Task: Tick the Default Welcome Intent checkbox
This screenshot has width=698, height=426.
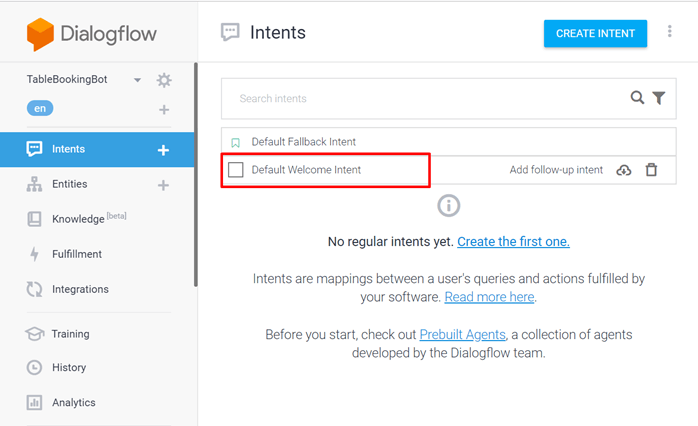Action: [x=235, y=170]
